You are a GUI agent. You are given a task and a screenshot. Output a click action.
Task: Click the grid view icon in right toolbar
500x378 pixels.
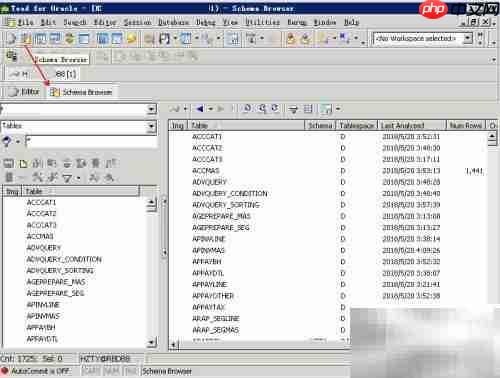tap(308, 109)
